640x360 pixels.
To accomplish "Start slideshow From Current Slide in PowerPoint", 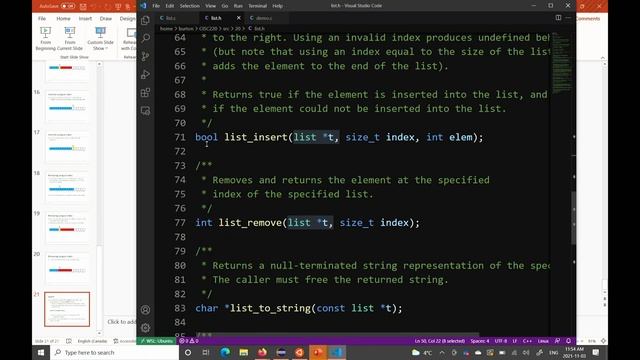I will pos(70,39).
